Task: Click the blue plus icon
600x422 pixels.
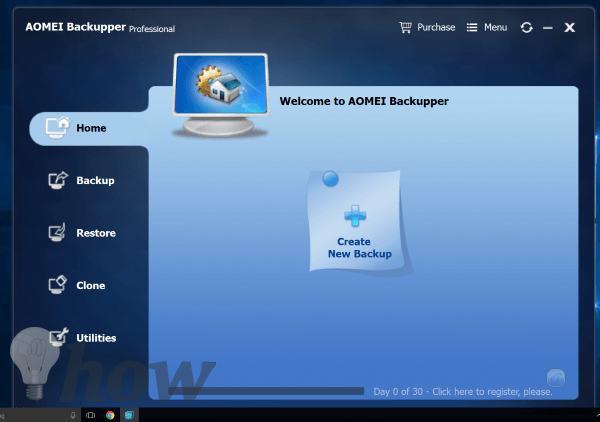Action: pos(355,215)
